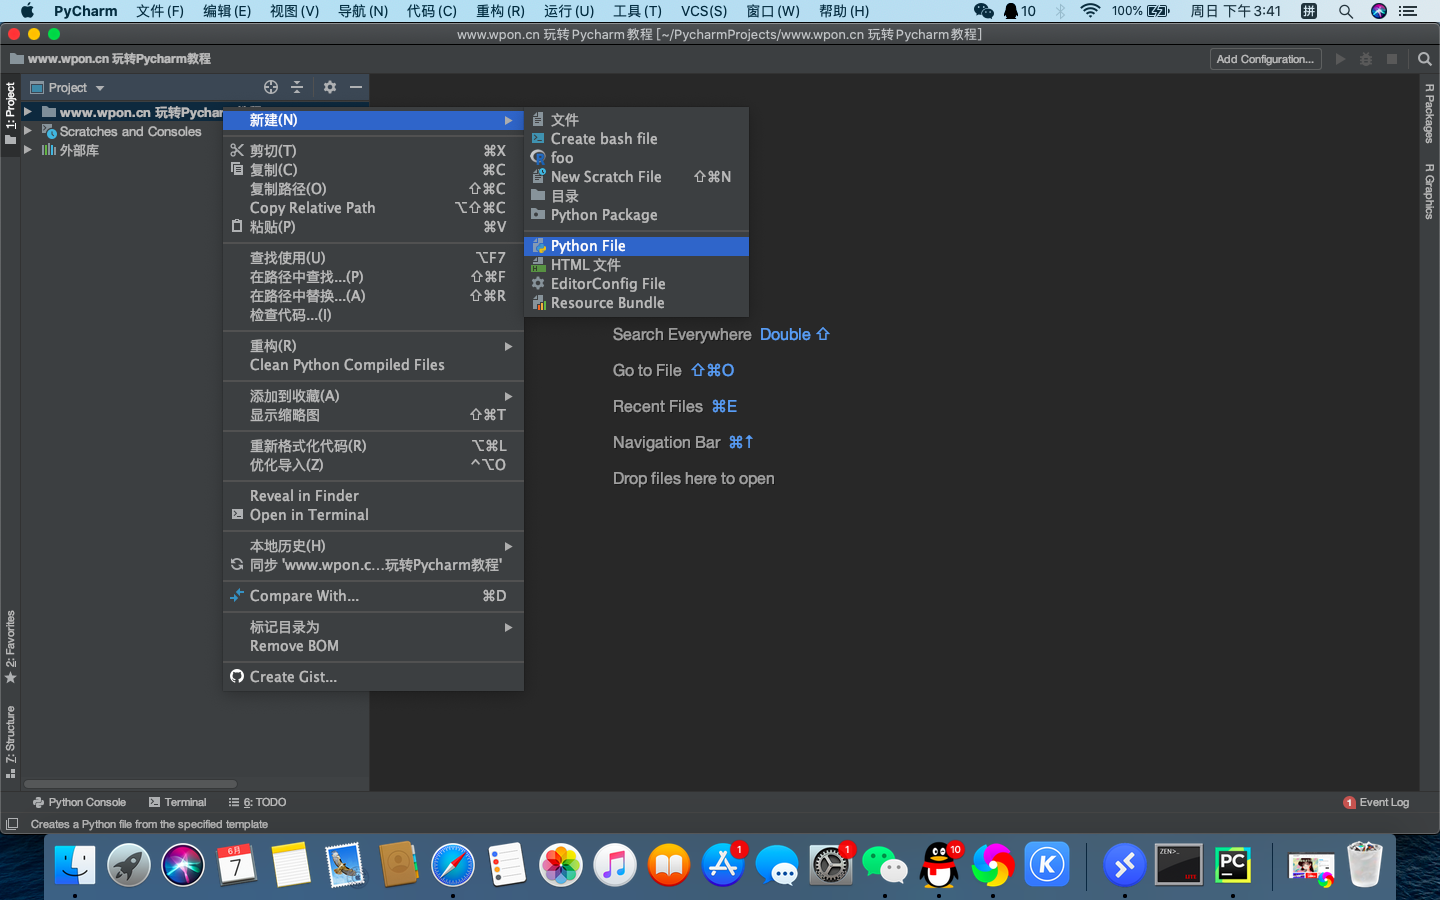This screenshot has width=1440, height=900.
Task: Select Clean Python Compiled Files
Action: click(x=373, y=365)
